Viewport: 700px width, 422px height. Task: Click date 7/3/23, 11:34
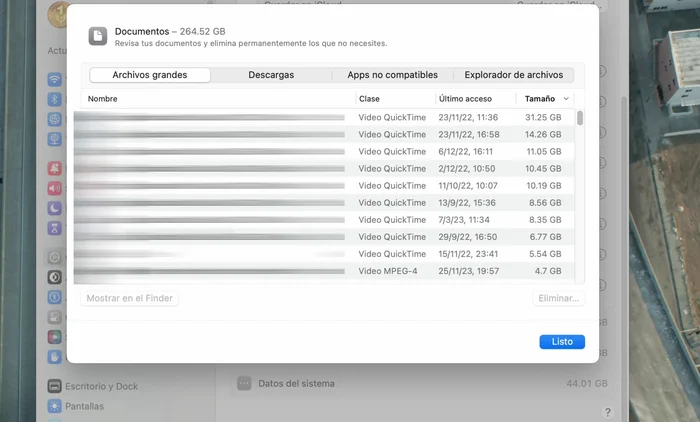click(464, 220)
